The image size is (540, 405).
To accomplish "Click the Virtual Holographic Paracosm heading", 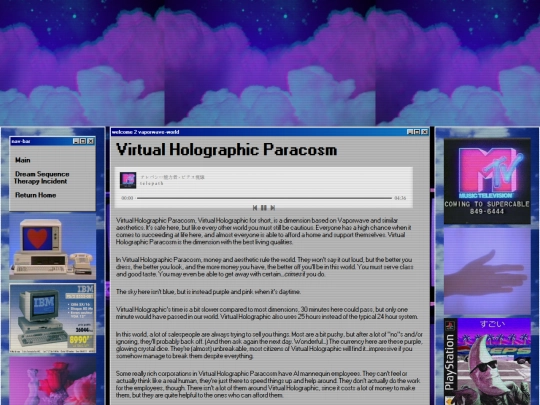I will click(227, 150).
